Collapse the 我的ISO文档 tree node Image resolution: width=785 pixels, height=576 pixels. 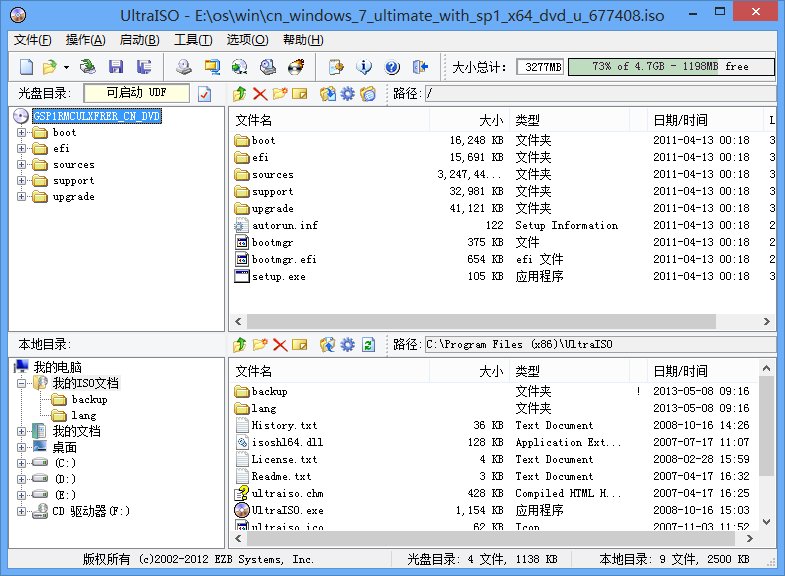pyautogui.click(x=22, y=383)
